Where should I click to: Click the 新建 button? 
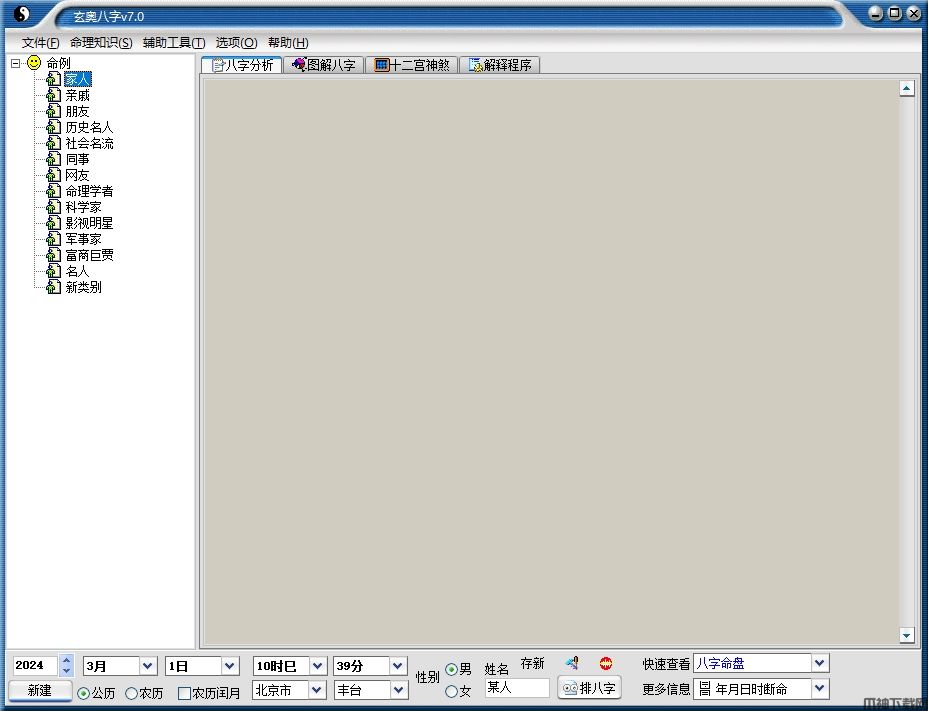[40, 690]
